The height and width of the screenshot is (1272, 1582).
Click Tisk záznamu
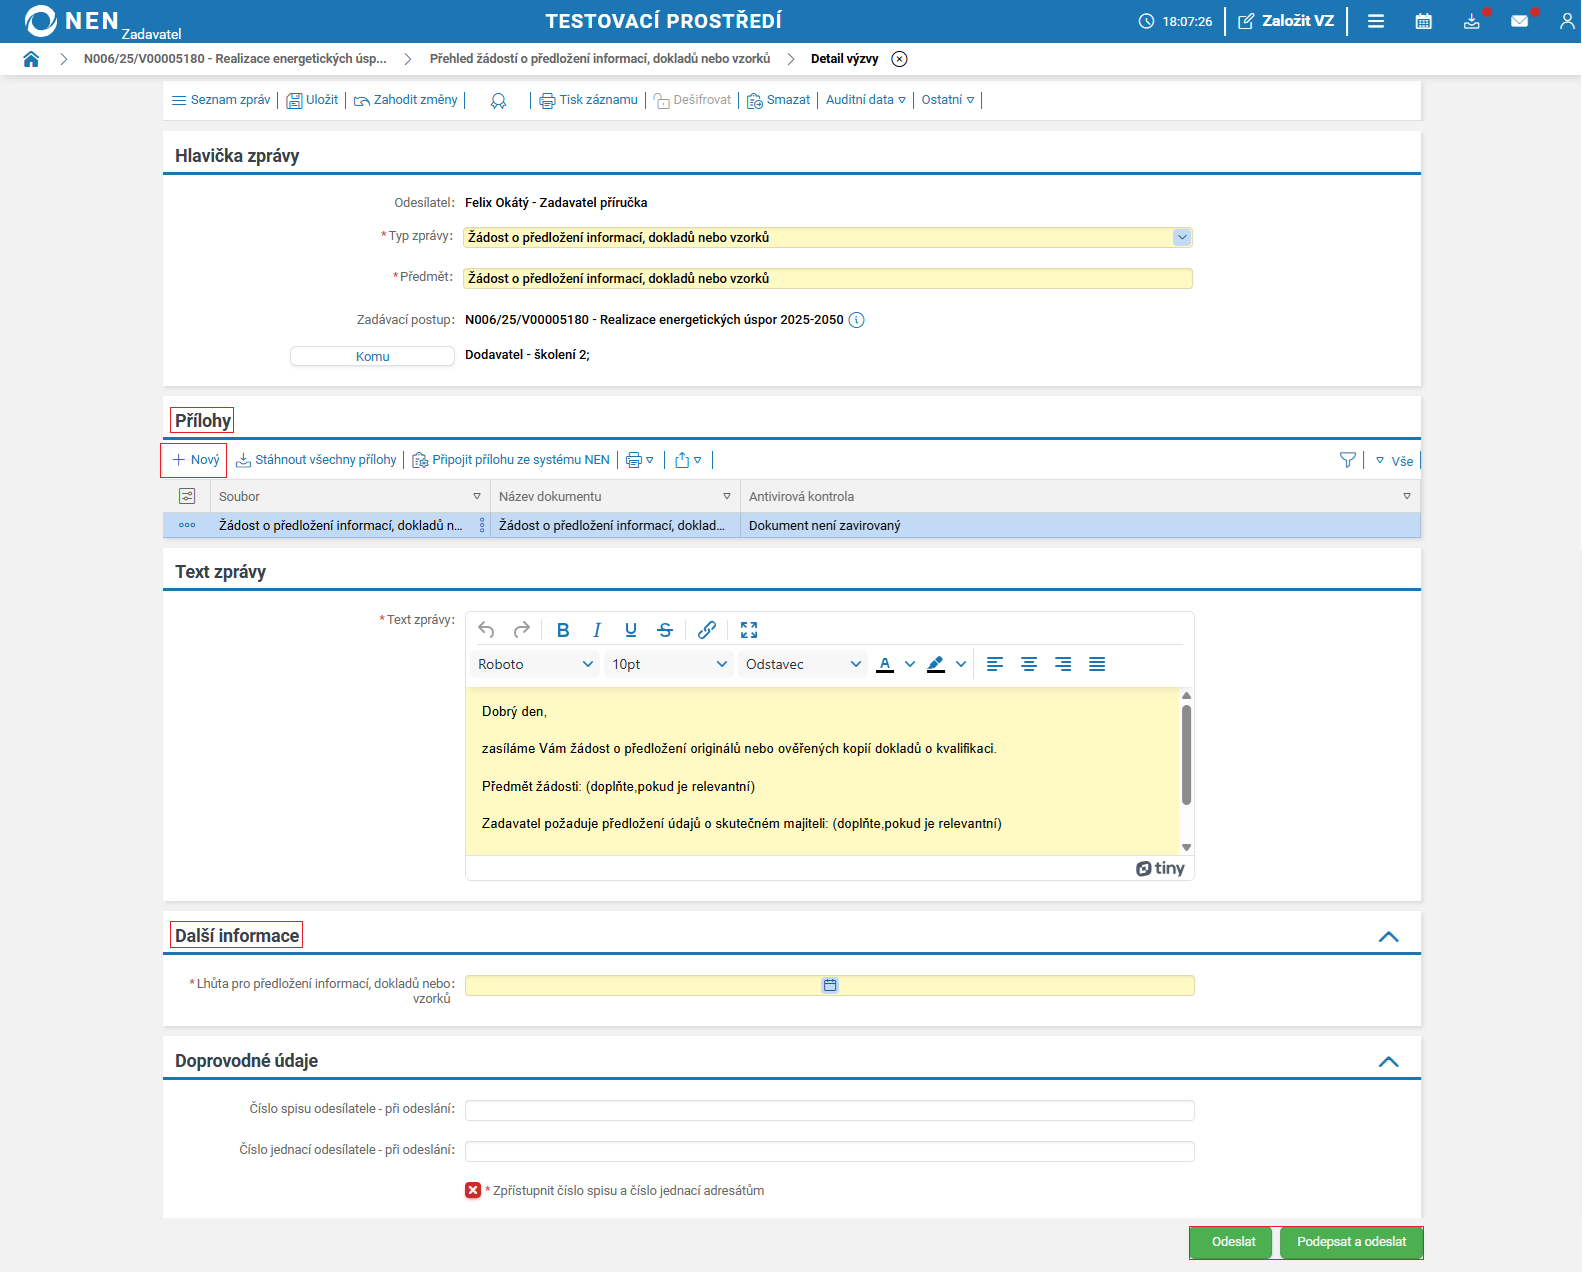pos(589,100)
